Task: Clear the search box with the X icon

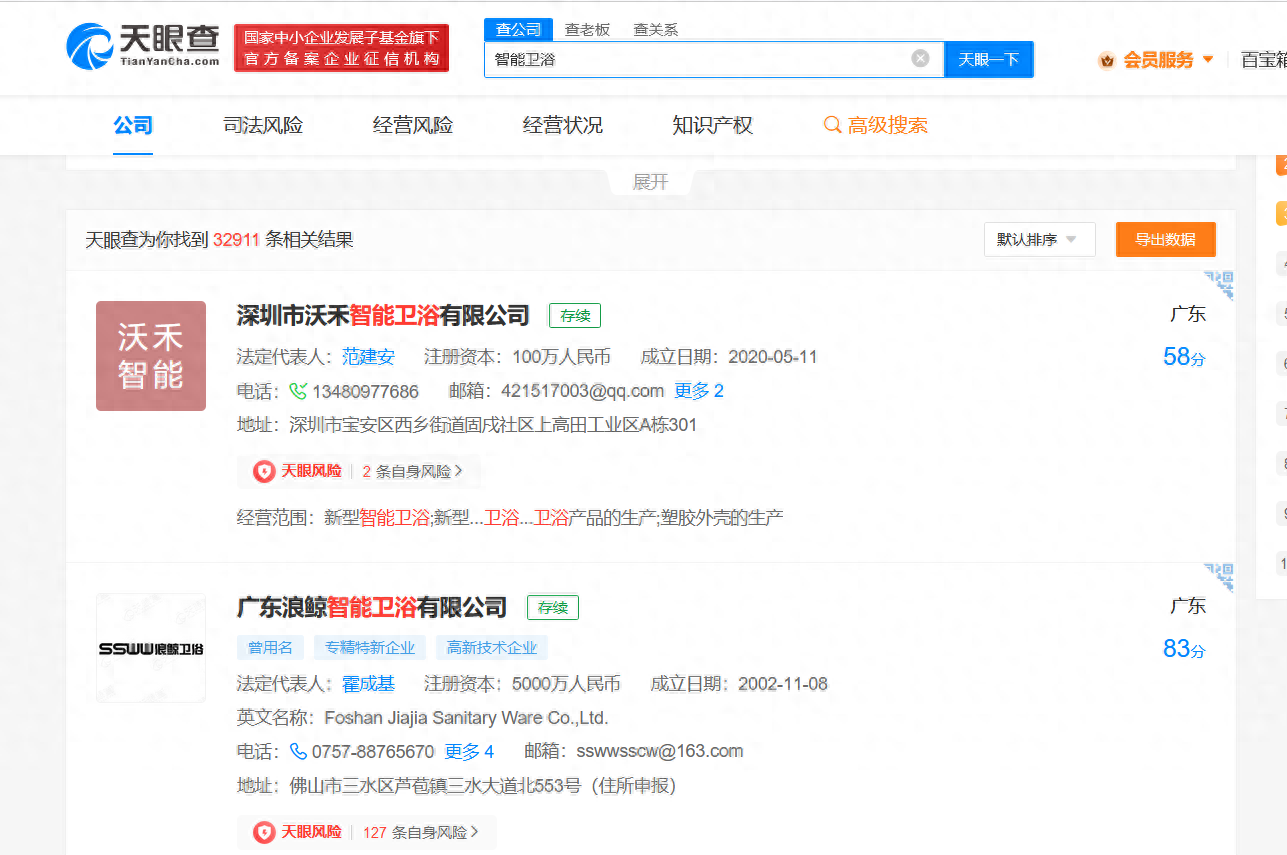Action: (x=920, y=59)
